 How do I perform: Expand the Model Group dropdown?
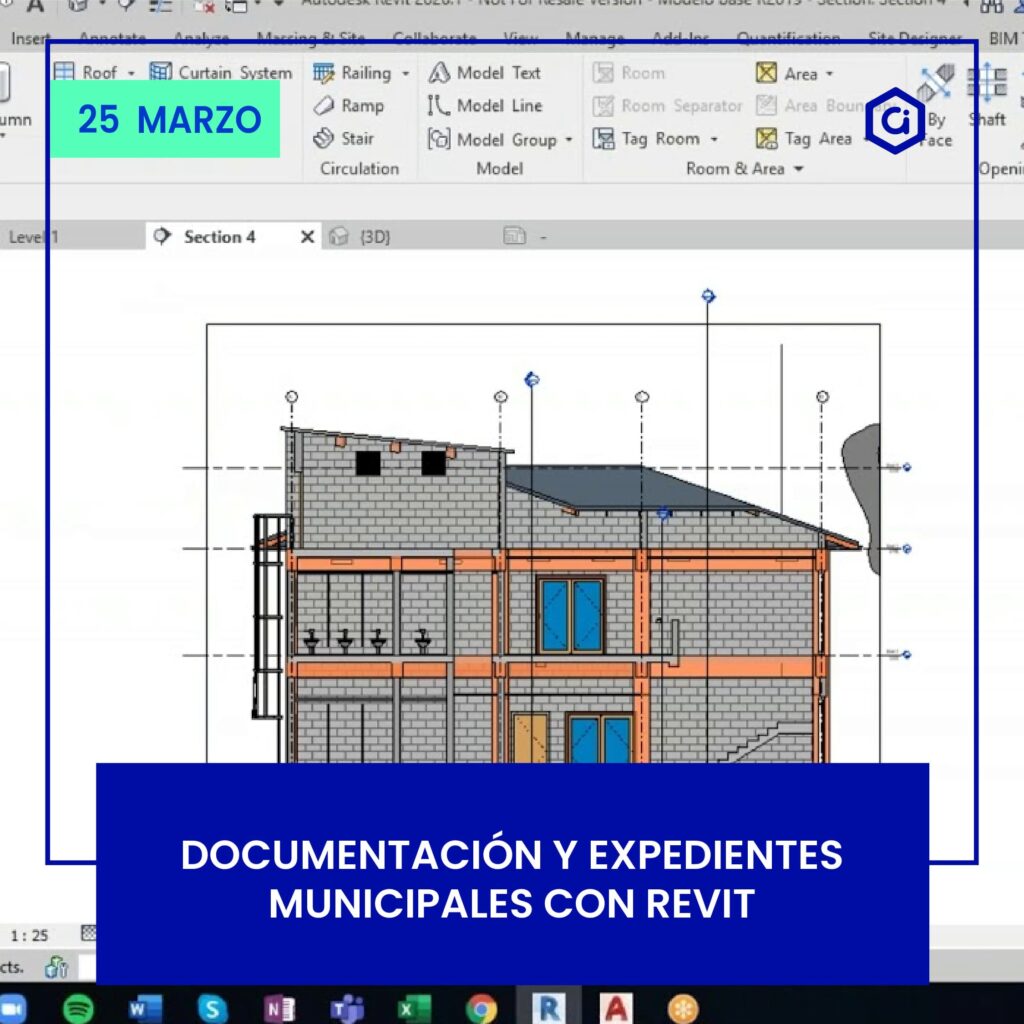(569, 140)
